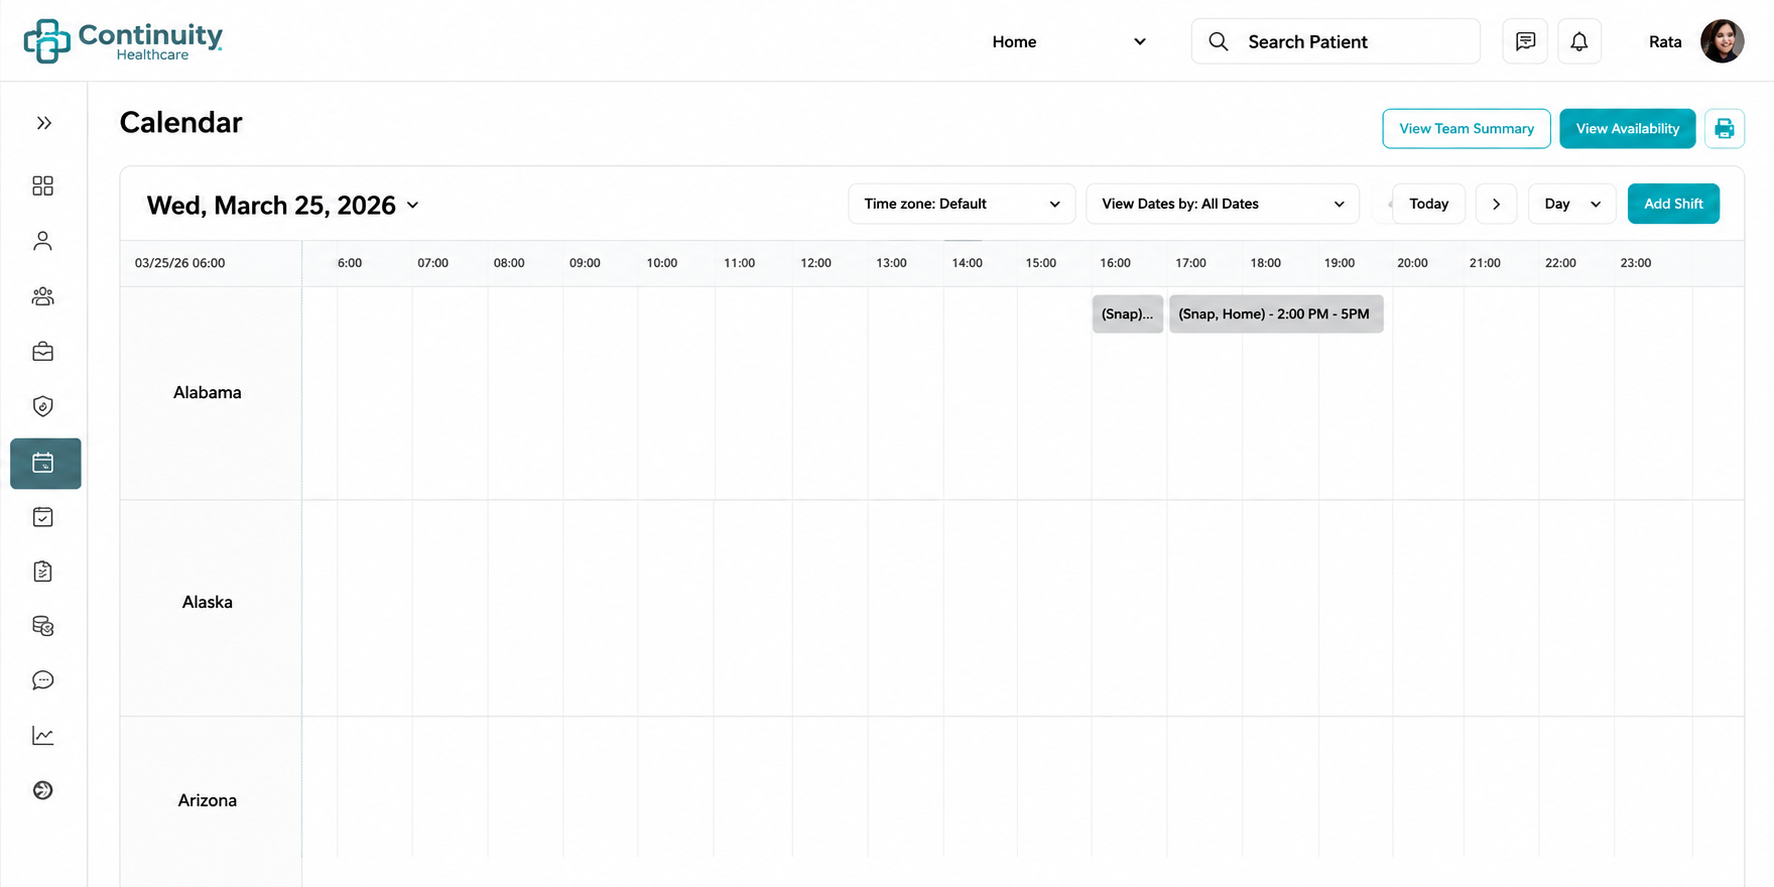Open the group of people sidebar icon
The width and height of the screenshot is (1774, 887).
(43, 296)
